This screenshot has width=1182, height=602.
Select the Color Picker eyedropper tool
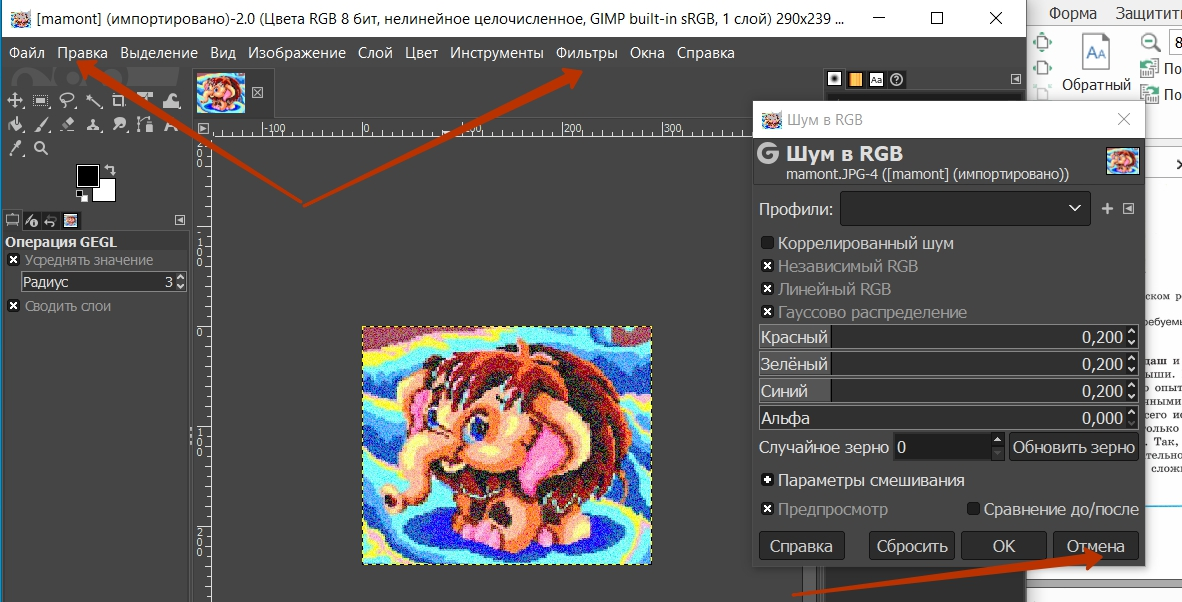coord(15,148)
